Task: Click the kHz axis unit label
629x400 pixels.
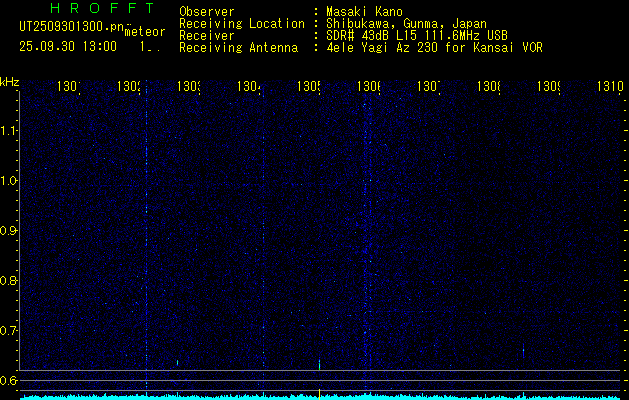Action: 9,83
